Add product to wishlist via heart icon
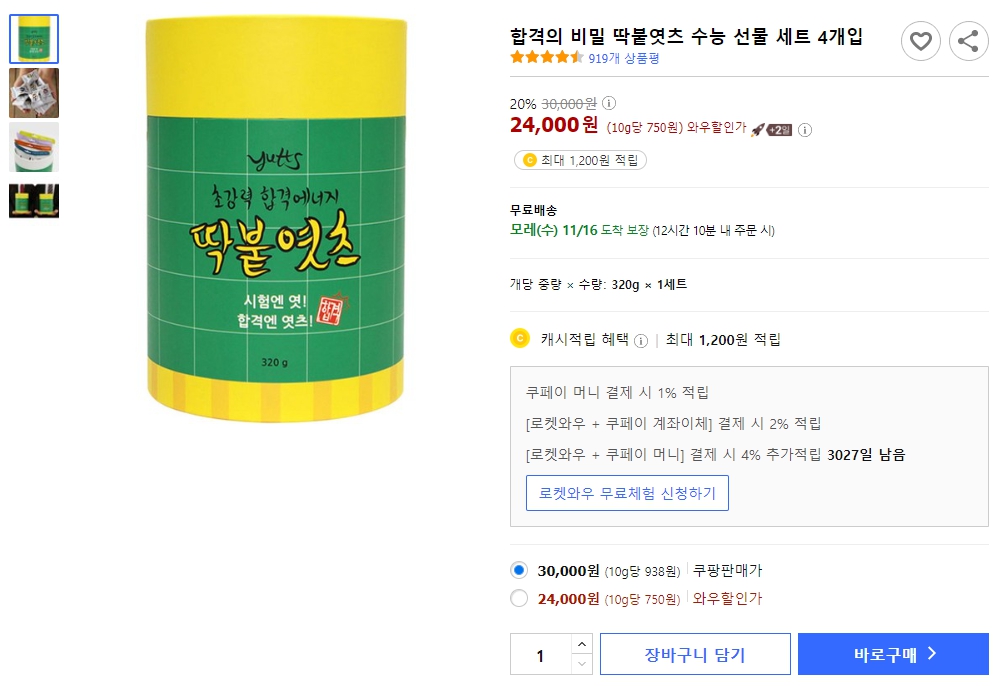Image resolution: width=997 pixels, height=686 pixels. [x=921, y=41]
